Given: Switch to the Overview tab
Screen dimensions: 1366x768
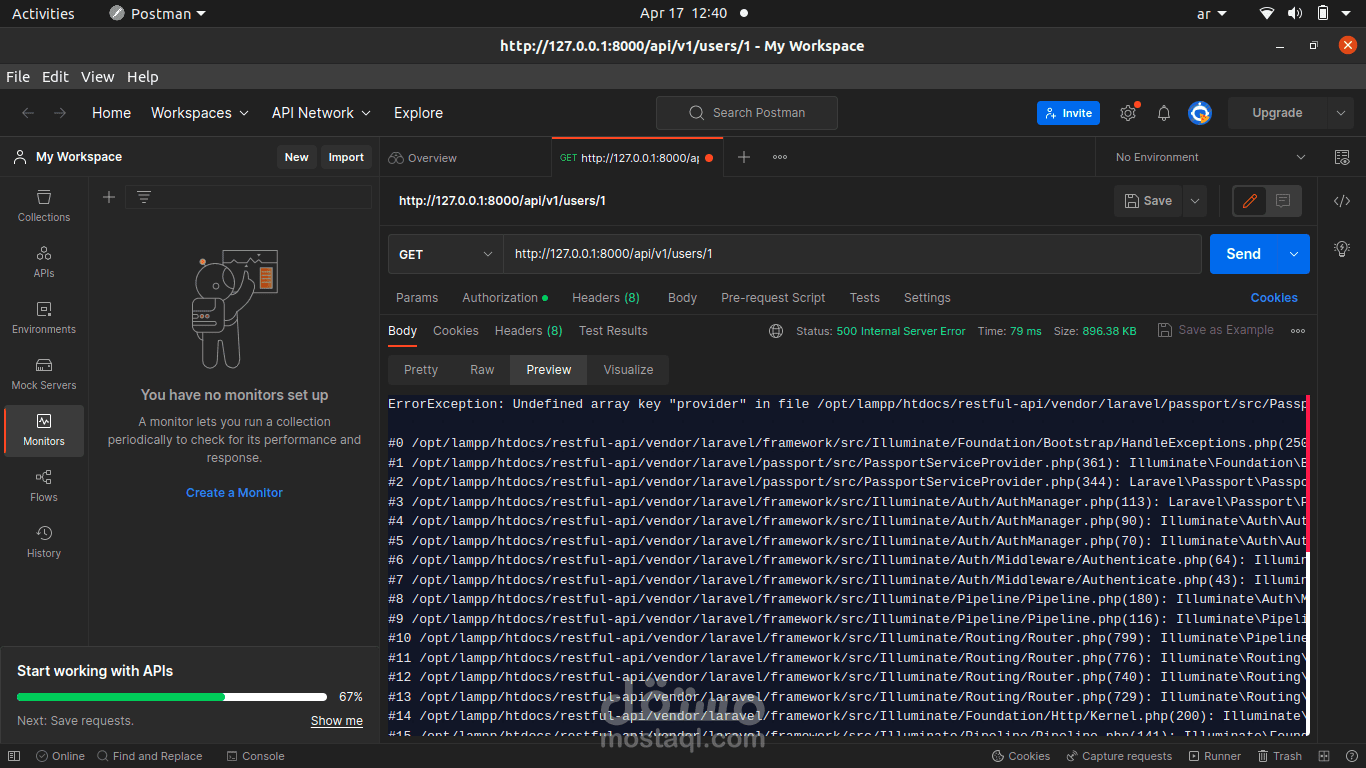Looking at the screenshot, I should (x=423, y=158).
